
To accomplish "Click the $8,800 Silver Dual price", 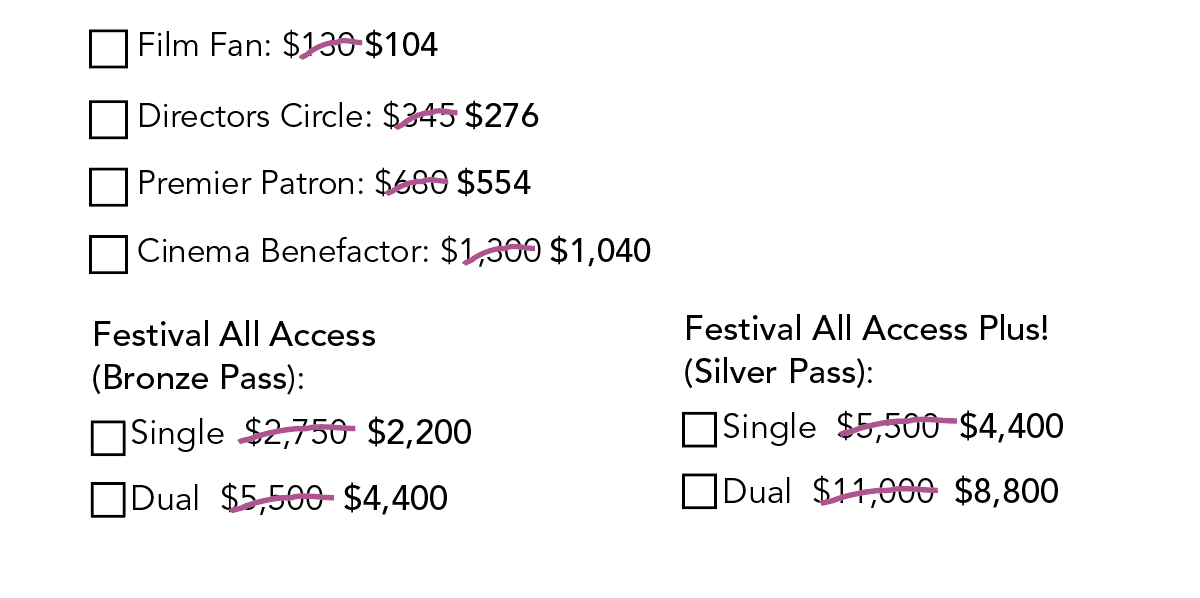I will 1006,492.
